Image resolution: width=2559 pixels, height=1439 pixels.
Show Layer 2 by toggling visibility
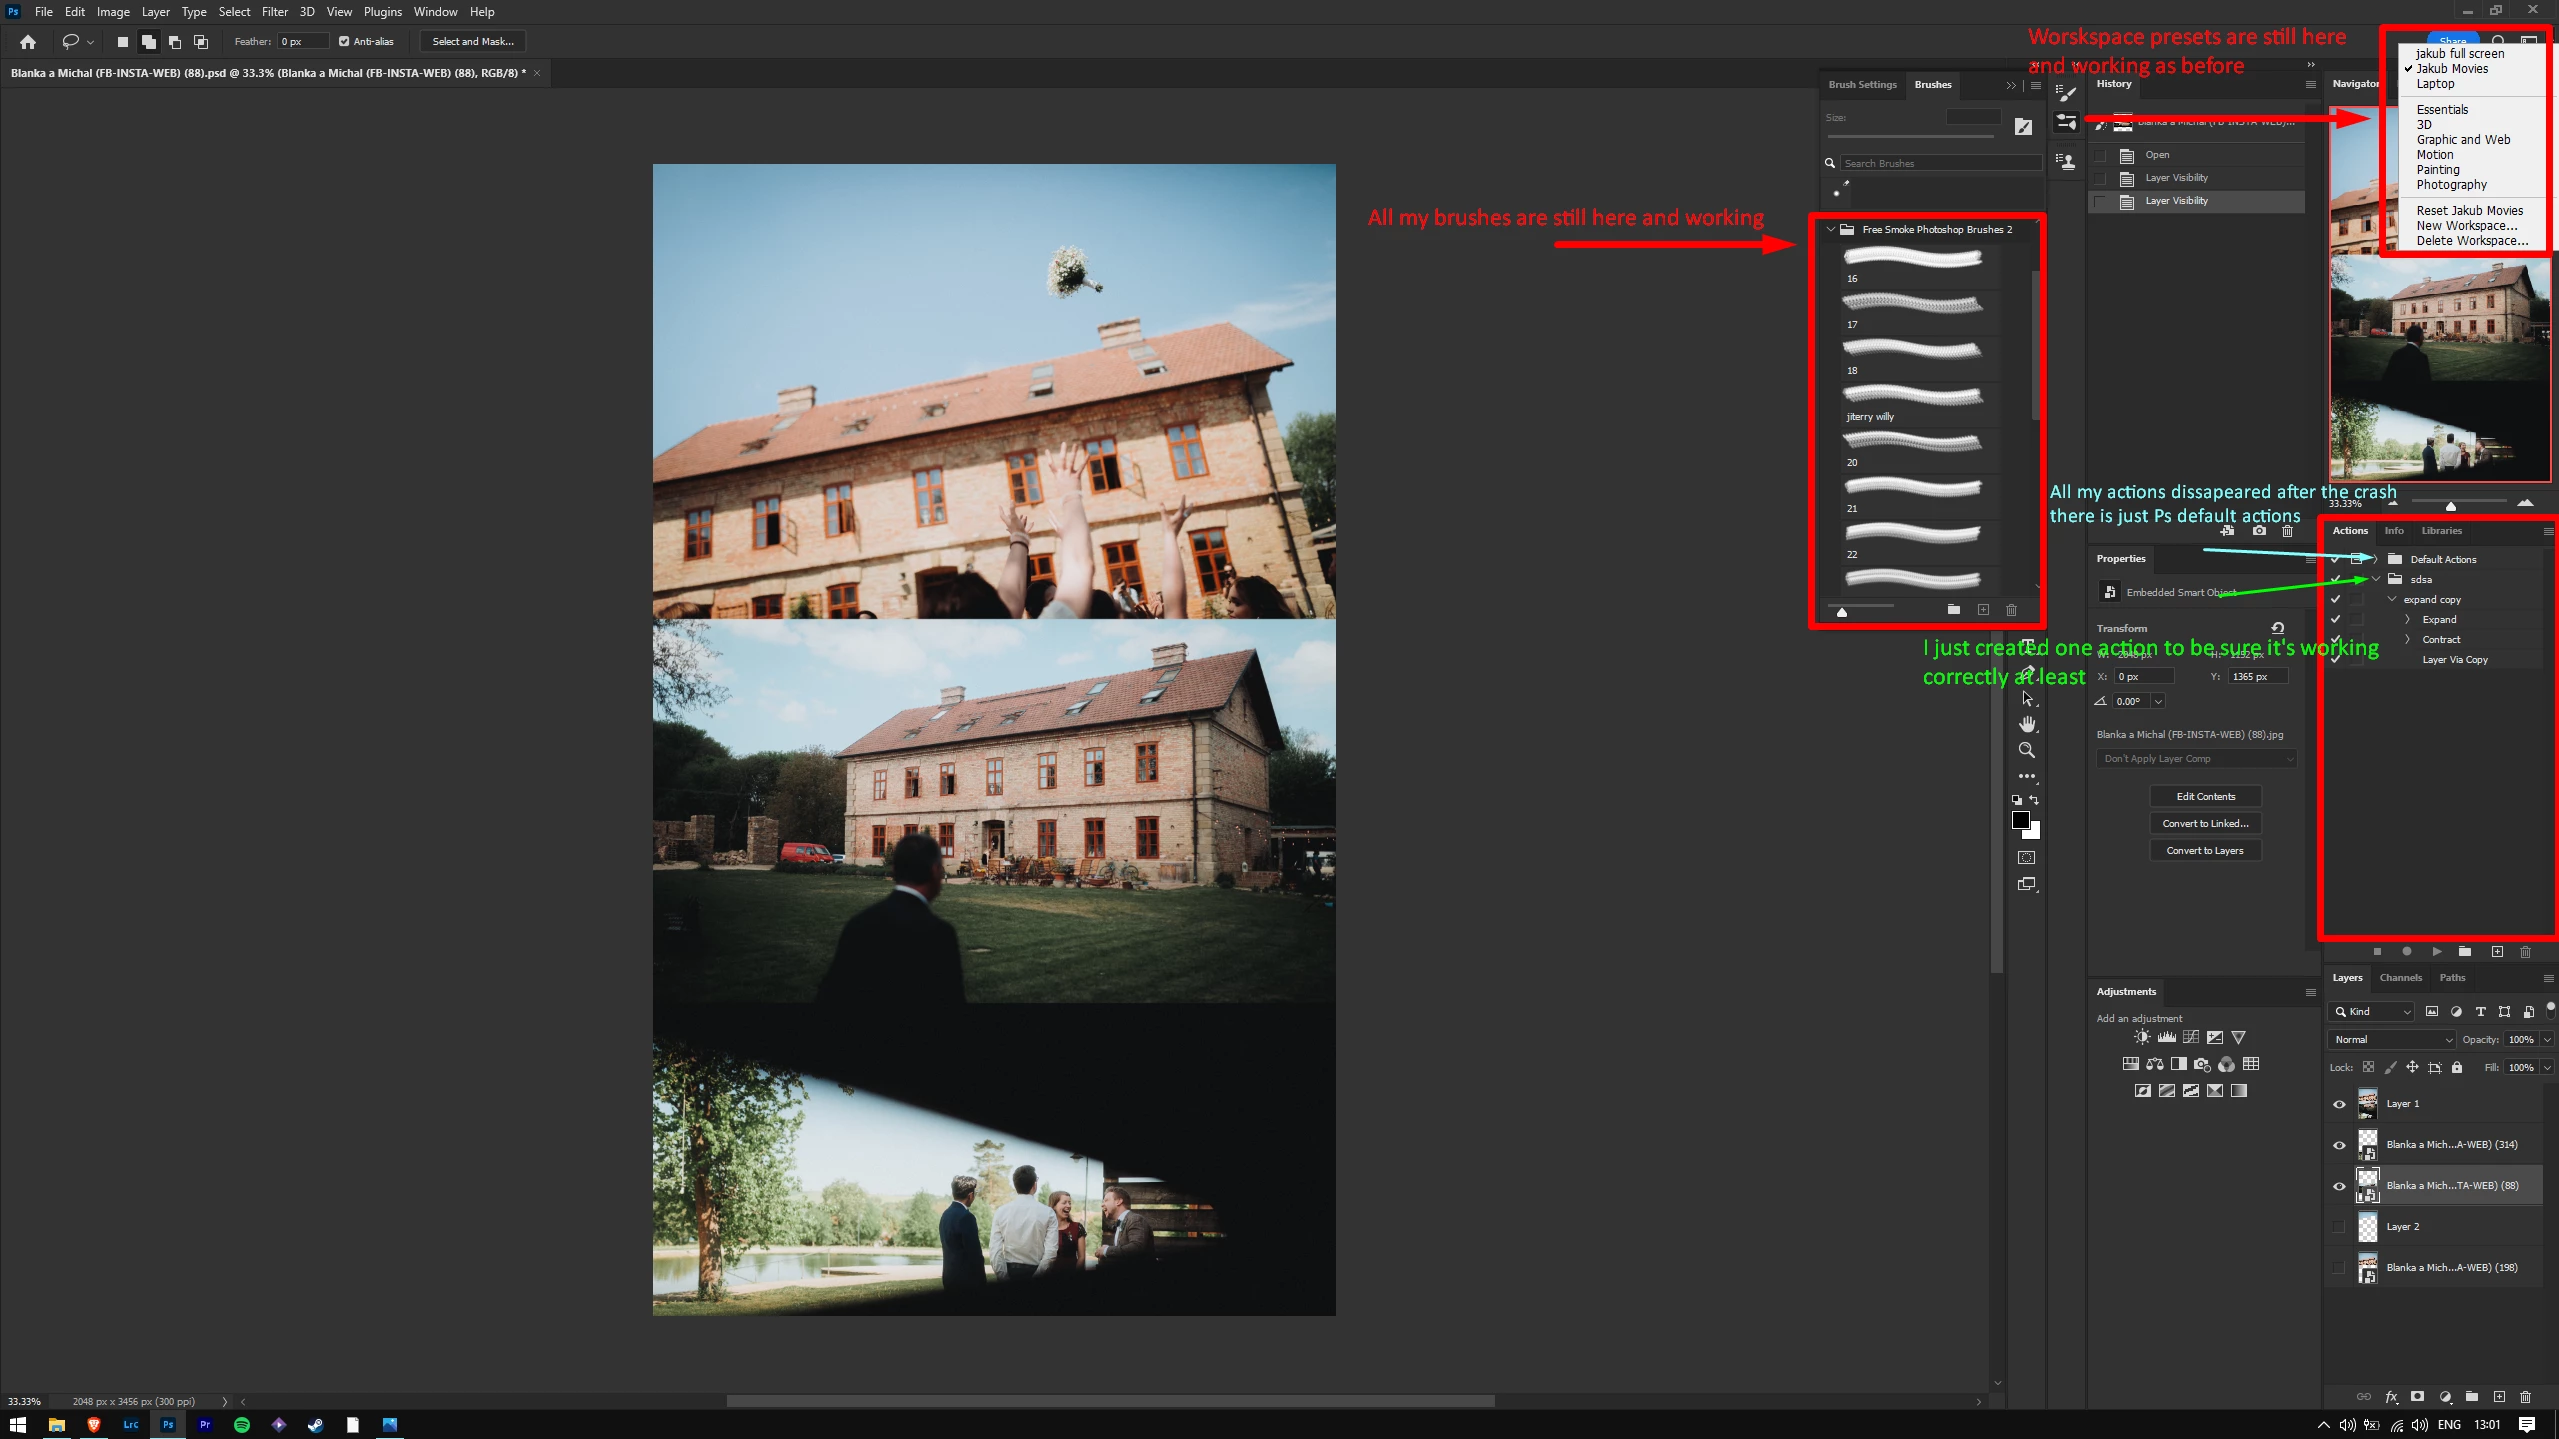[x=2339, y=1227]
